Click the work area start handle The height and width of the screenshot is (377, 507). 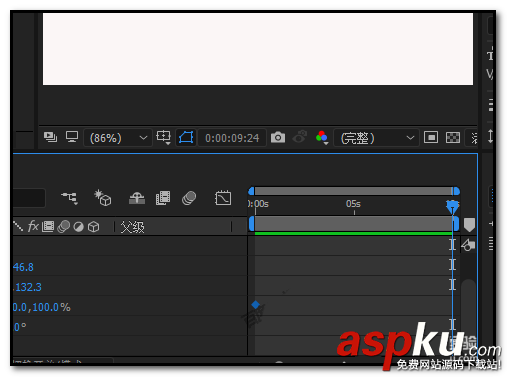251,224
